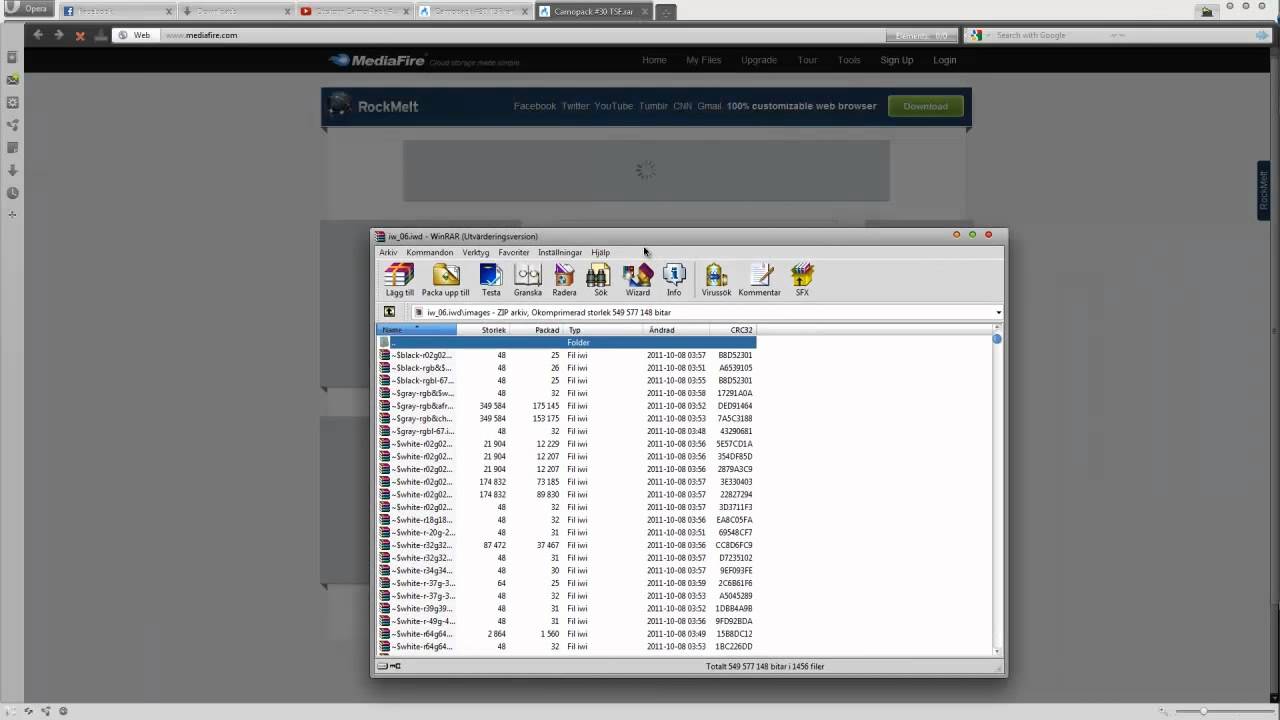
Task: Click the Lägg till icon in WinRAR
Action: 399,279
